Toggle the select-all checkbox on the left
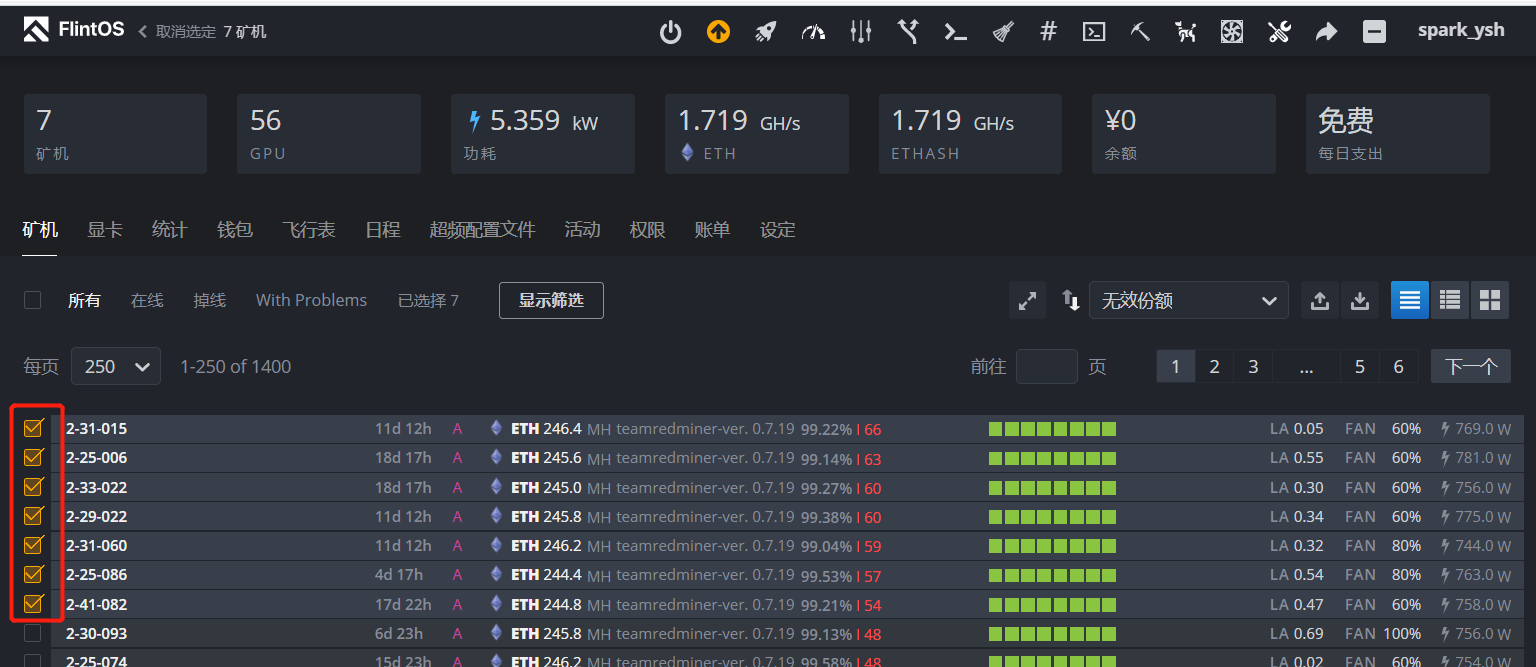This screenshot has width=1536, height=667. (32, 300)
